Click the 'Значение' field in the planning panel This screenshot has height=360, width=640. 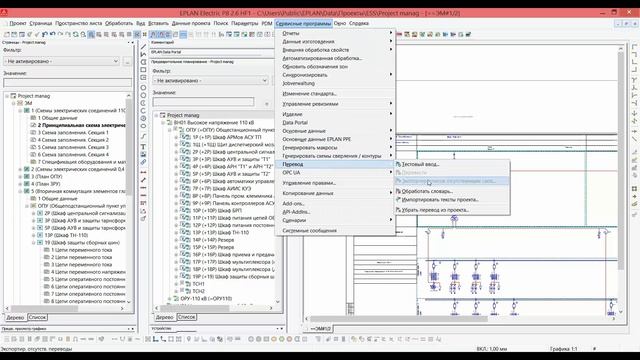[203, 102]
